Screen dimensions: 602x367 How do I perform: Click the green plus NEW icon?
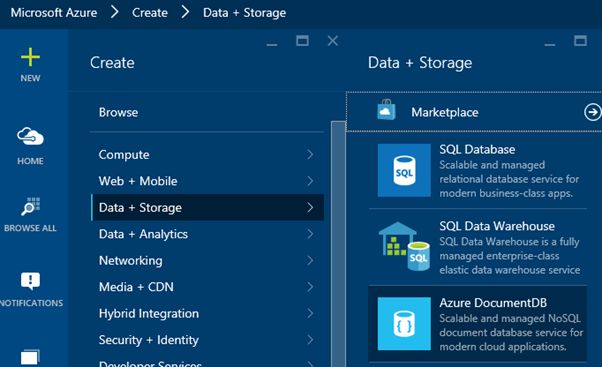(30, 57)
